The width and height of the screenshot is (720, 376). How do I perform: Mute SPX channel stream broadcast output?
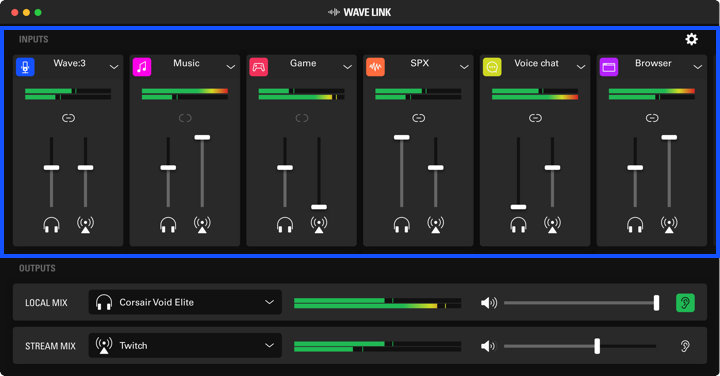coord(435,225)
